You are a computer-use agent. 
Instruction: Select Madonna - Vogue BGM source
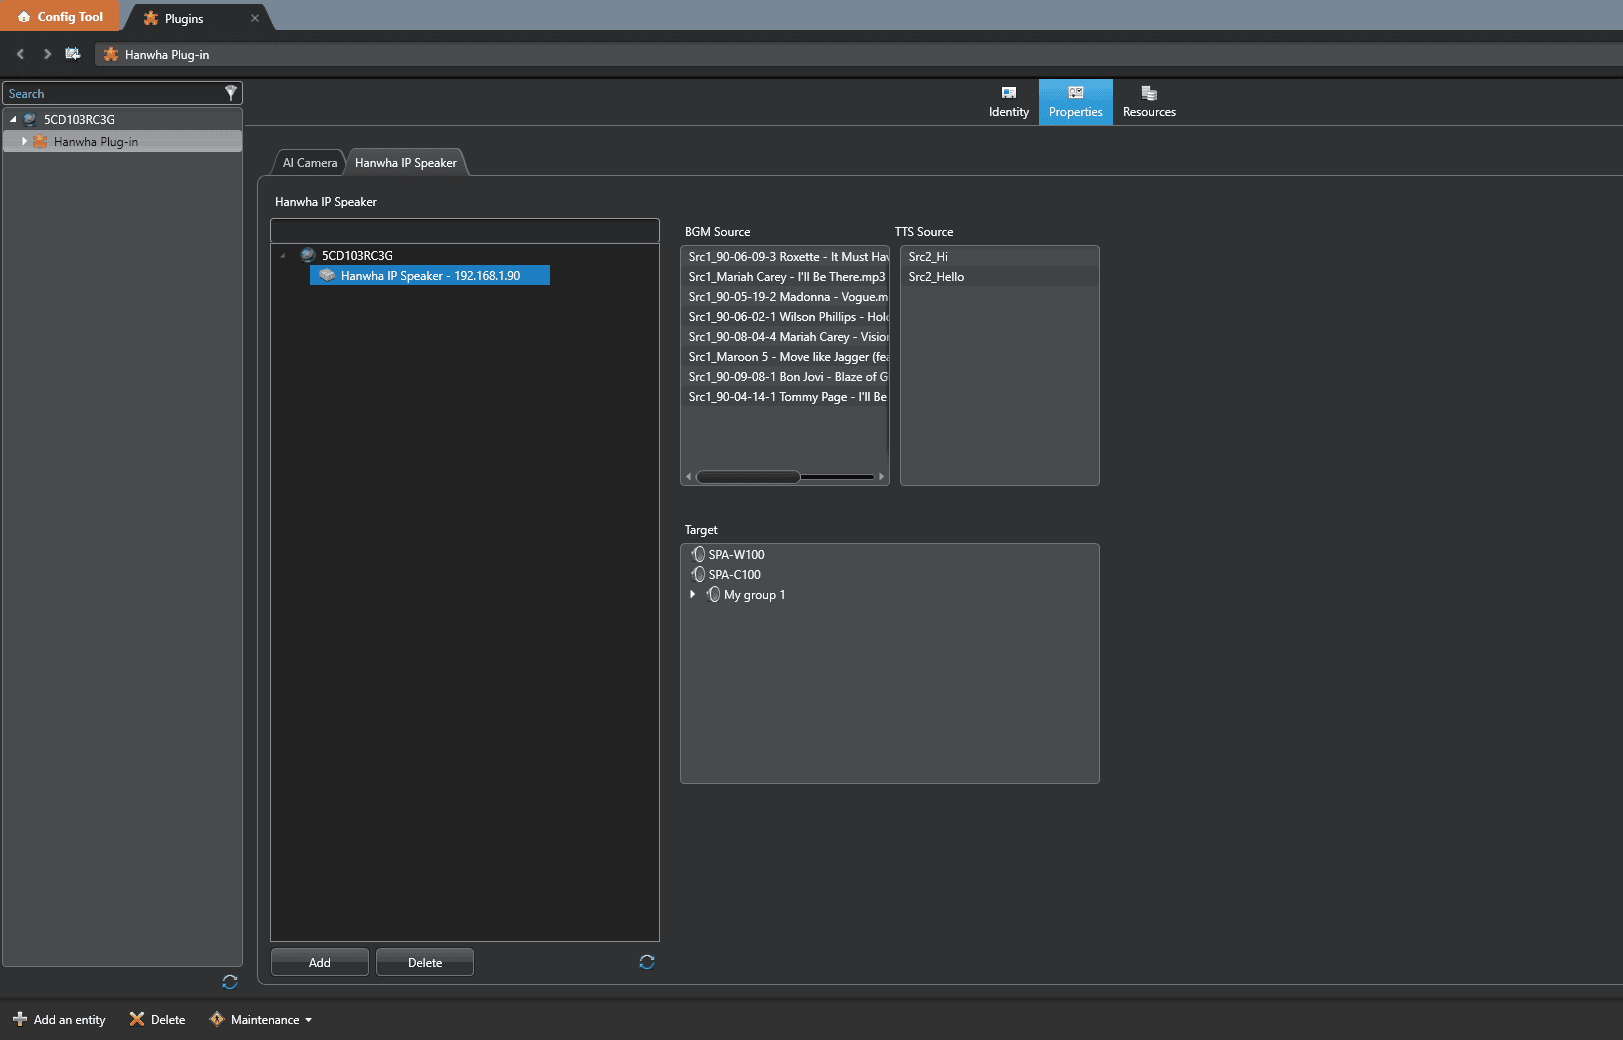(x=785, y=297)
